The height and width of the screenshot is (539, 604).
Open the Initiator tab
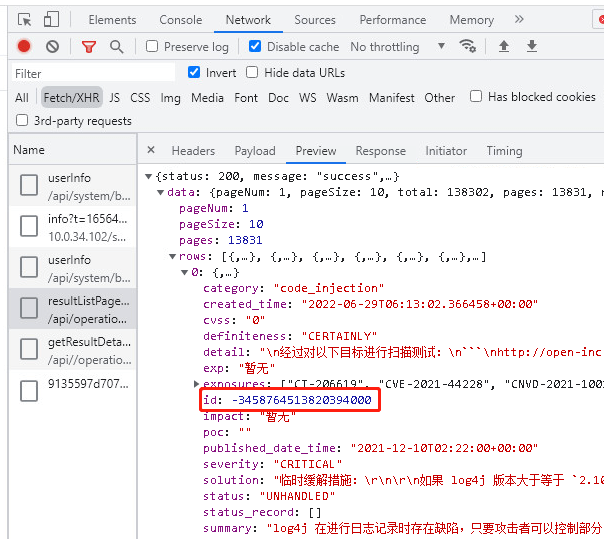[x=446, y=151]
